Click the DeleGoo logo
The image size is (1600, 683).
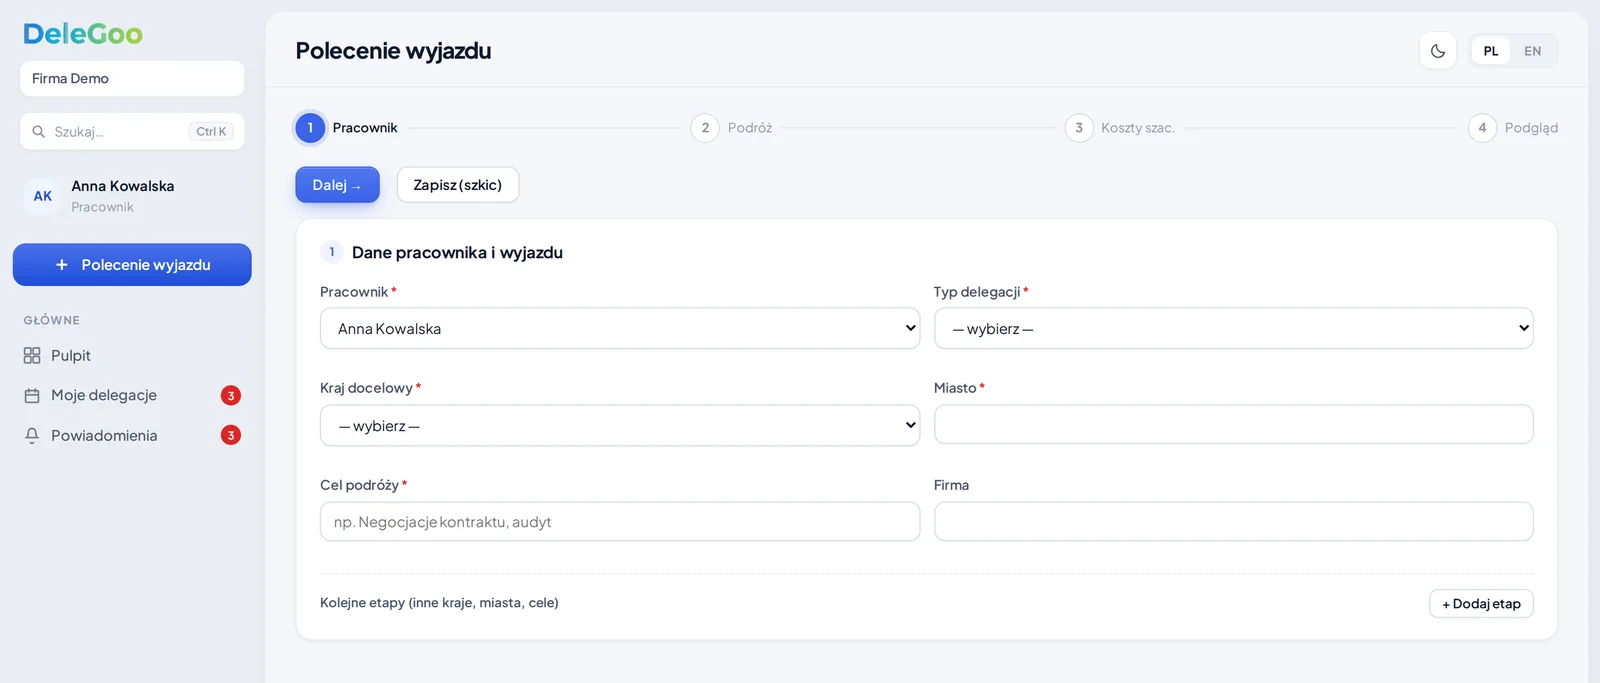pyautogui.click(x=83, y=34)
